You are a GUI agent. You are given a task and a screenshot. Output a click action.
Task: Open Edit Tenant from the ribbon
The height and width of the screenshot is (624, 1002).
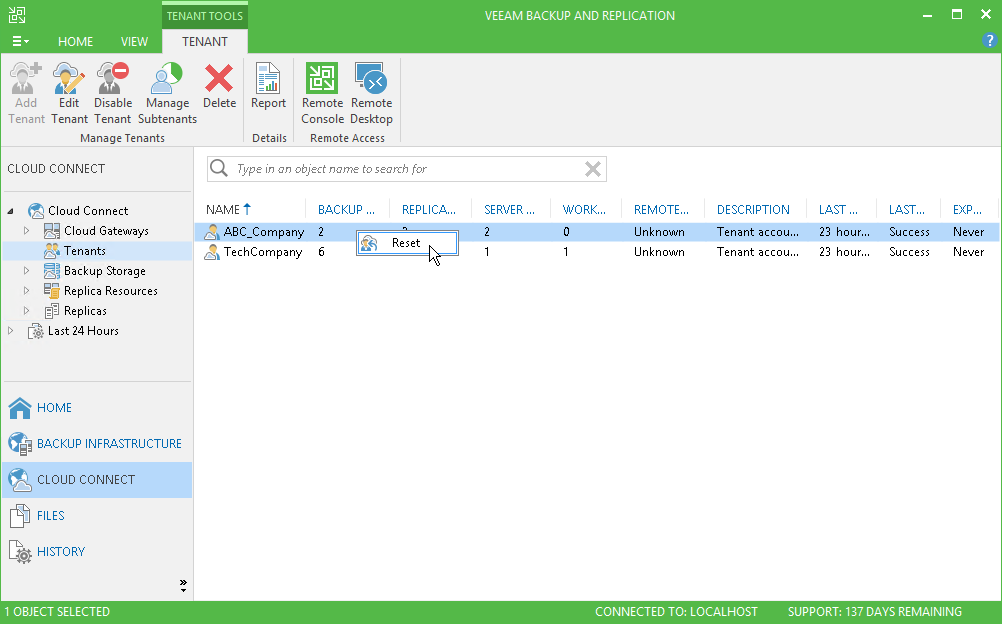(x=69, y=93)
